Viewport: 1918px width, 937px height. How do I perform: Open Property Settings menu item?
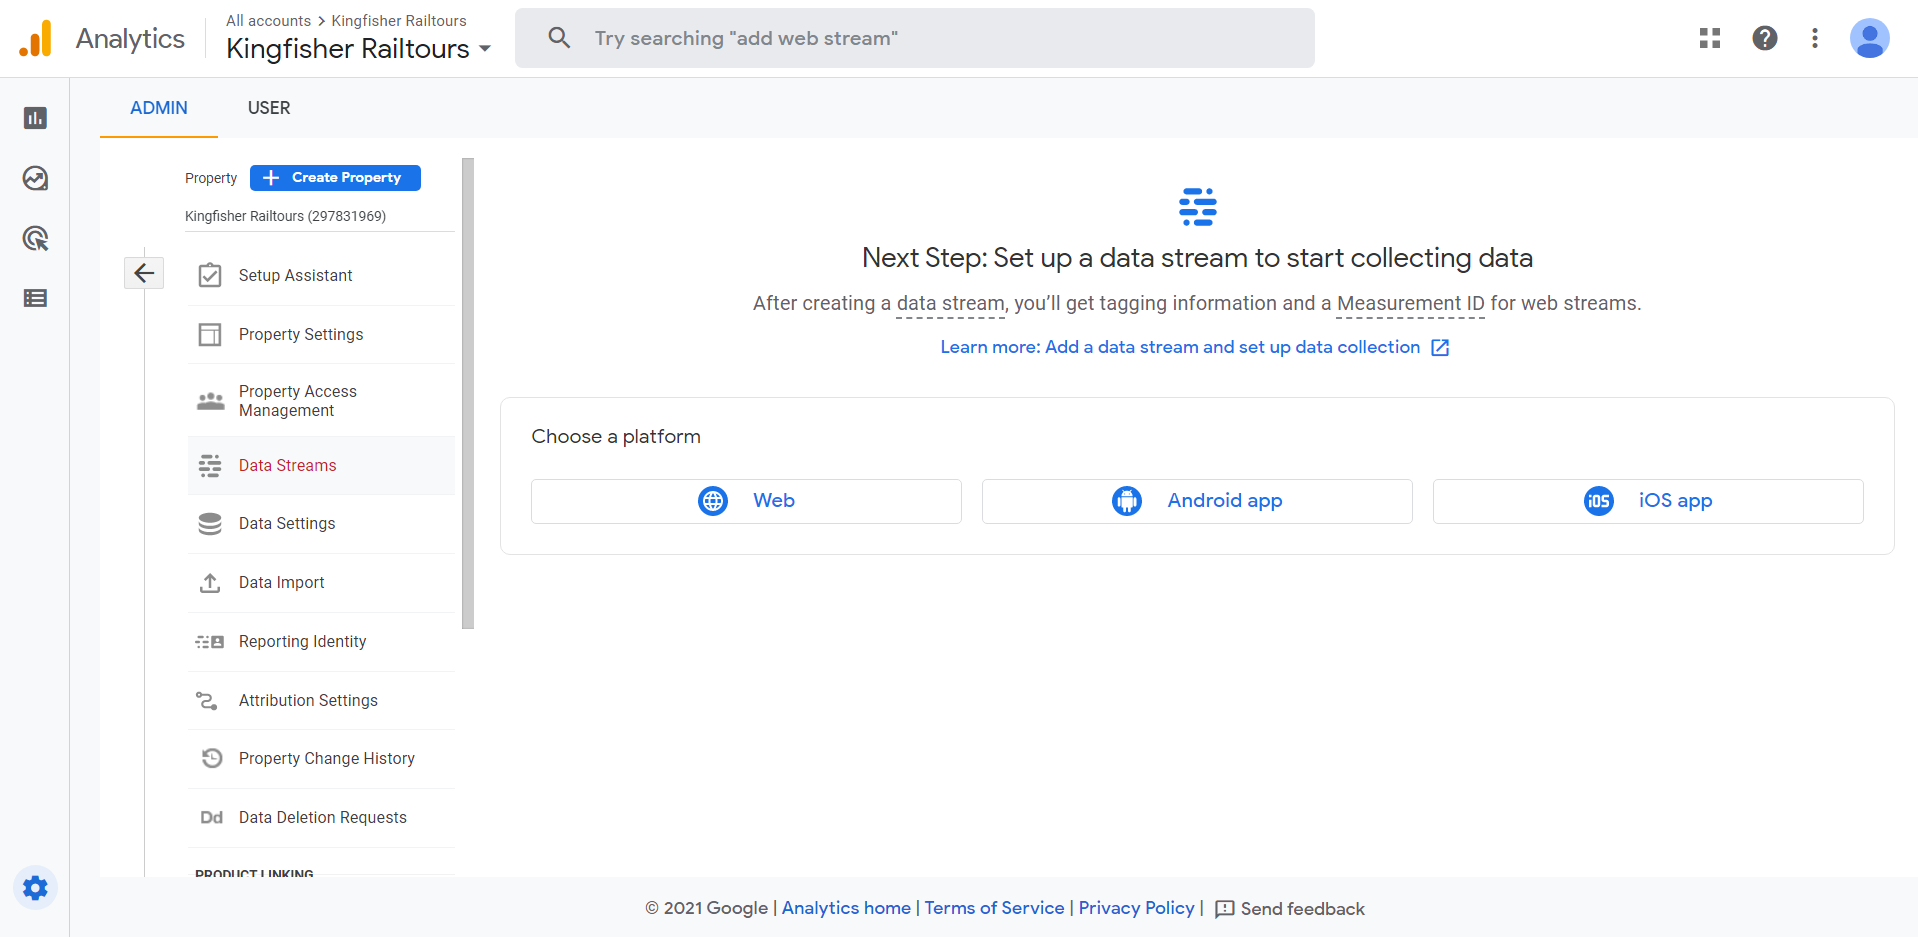[x=321, y=334]
